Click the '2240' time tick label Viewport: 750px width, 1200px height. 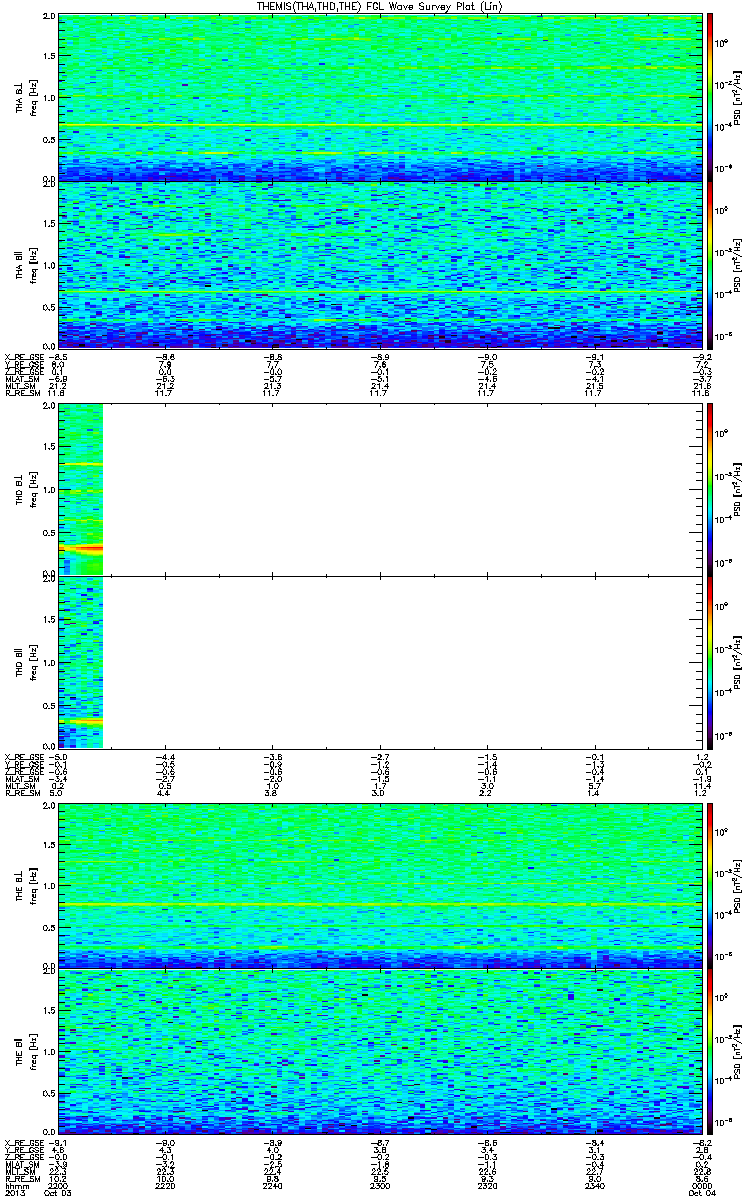tap(272, 1184)
